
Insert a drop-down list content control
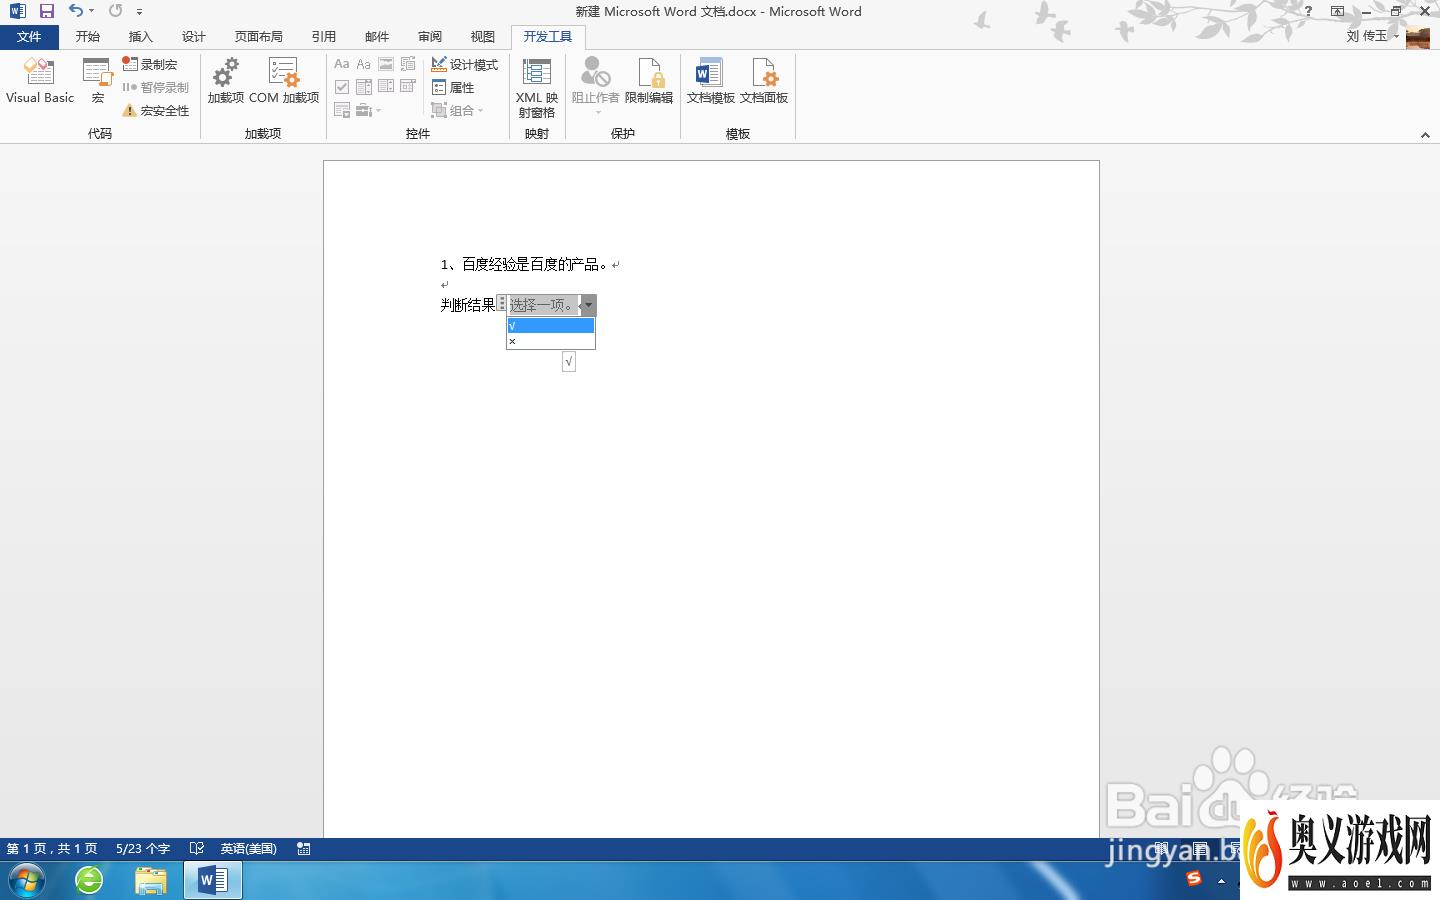[386, 87]
